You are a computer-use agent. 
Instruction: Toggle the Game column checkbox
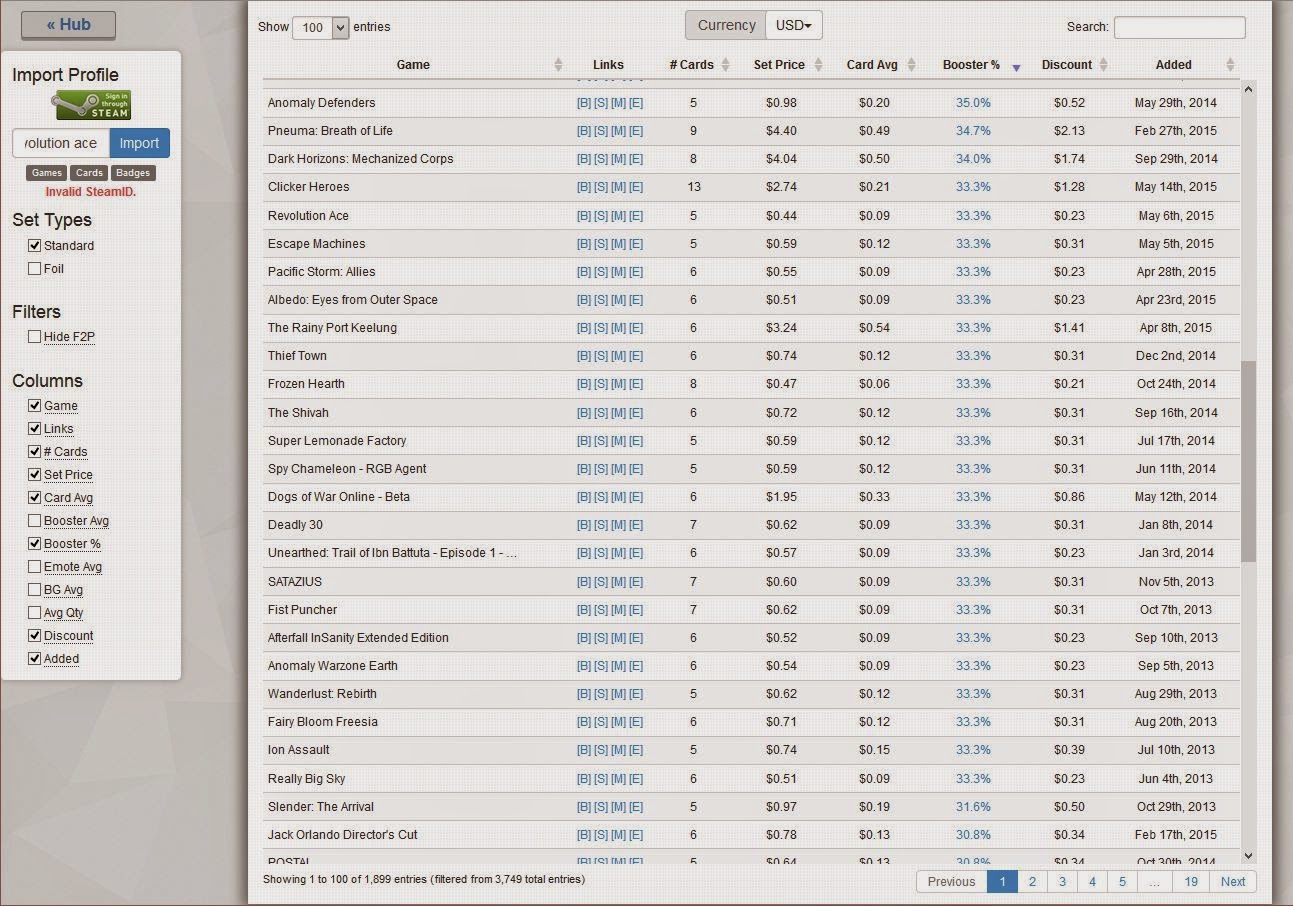pos(35,406)
